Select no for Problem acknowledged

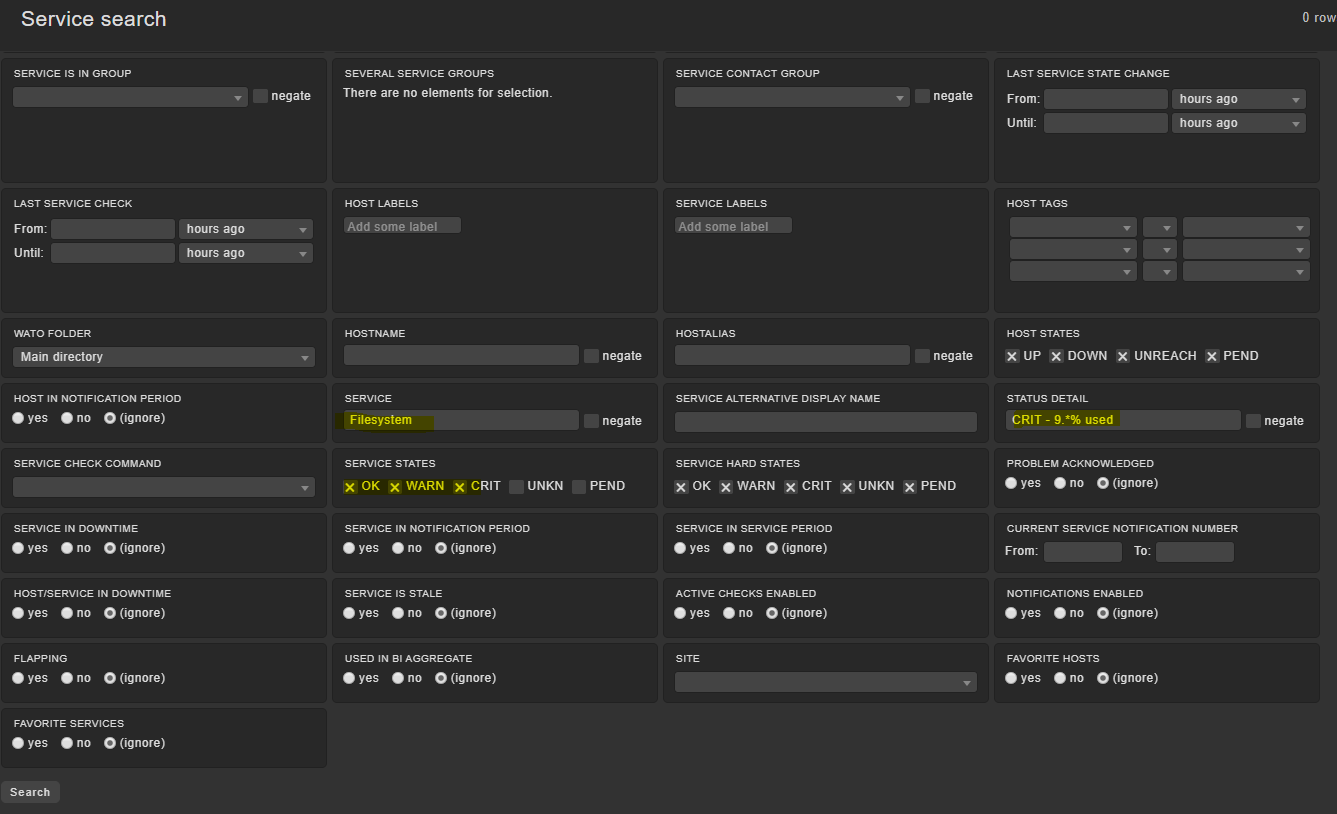[x=1059, y=482]
